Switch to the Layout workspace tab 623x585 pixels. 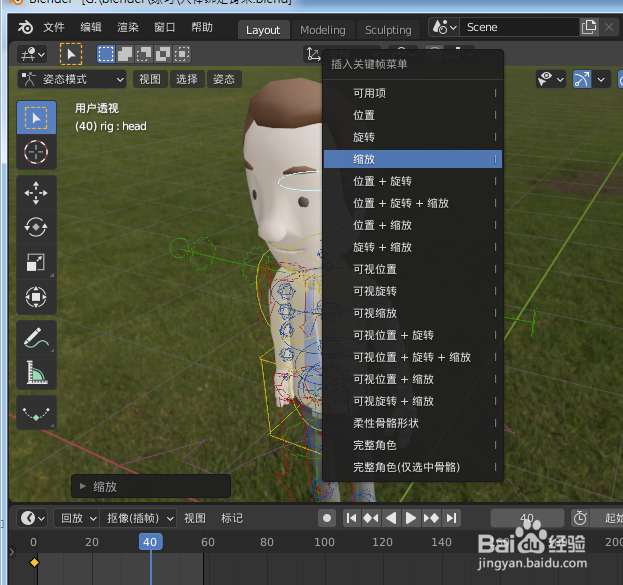click(x=263, y=30)
